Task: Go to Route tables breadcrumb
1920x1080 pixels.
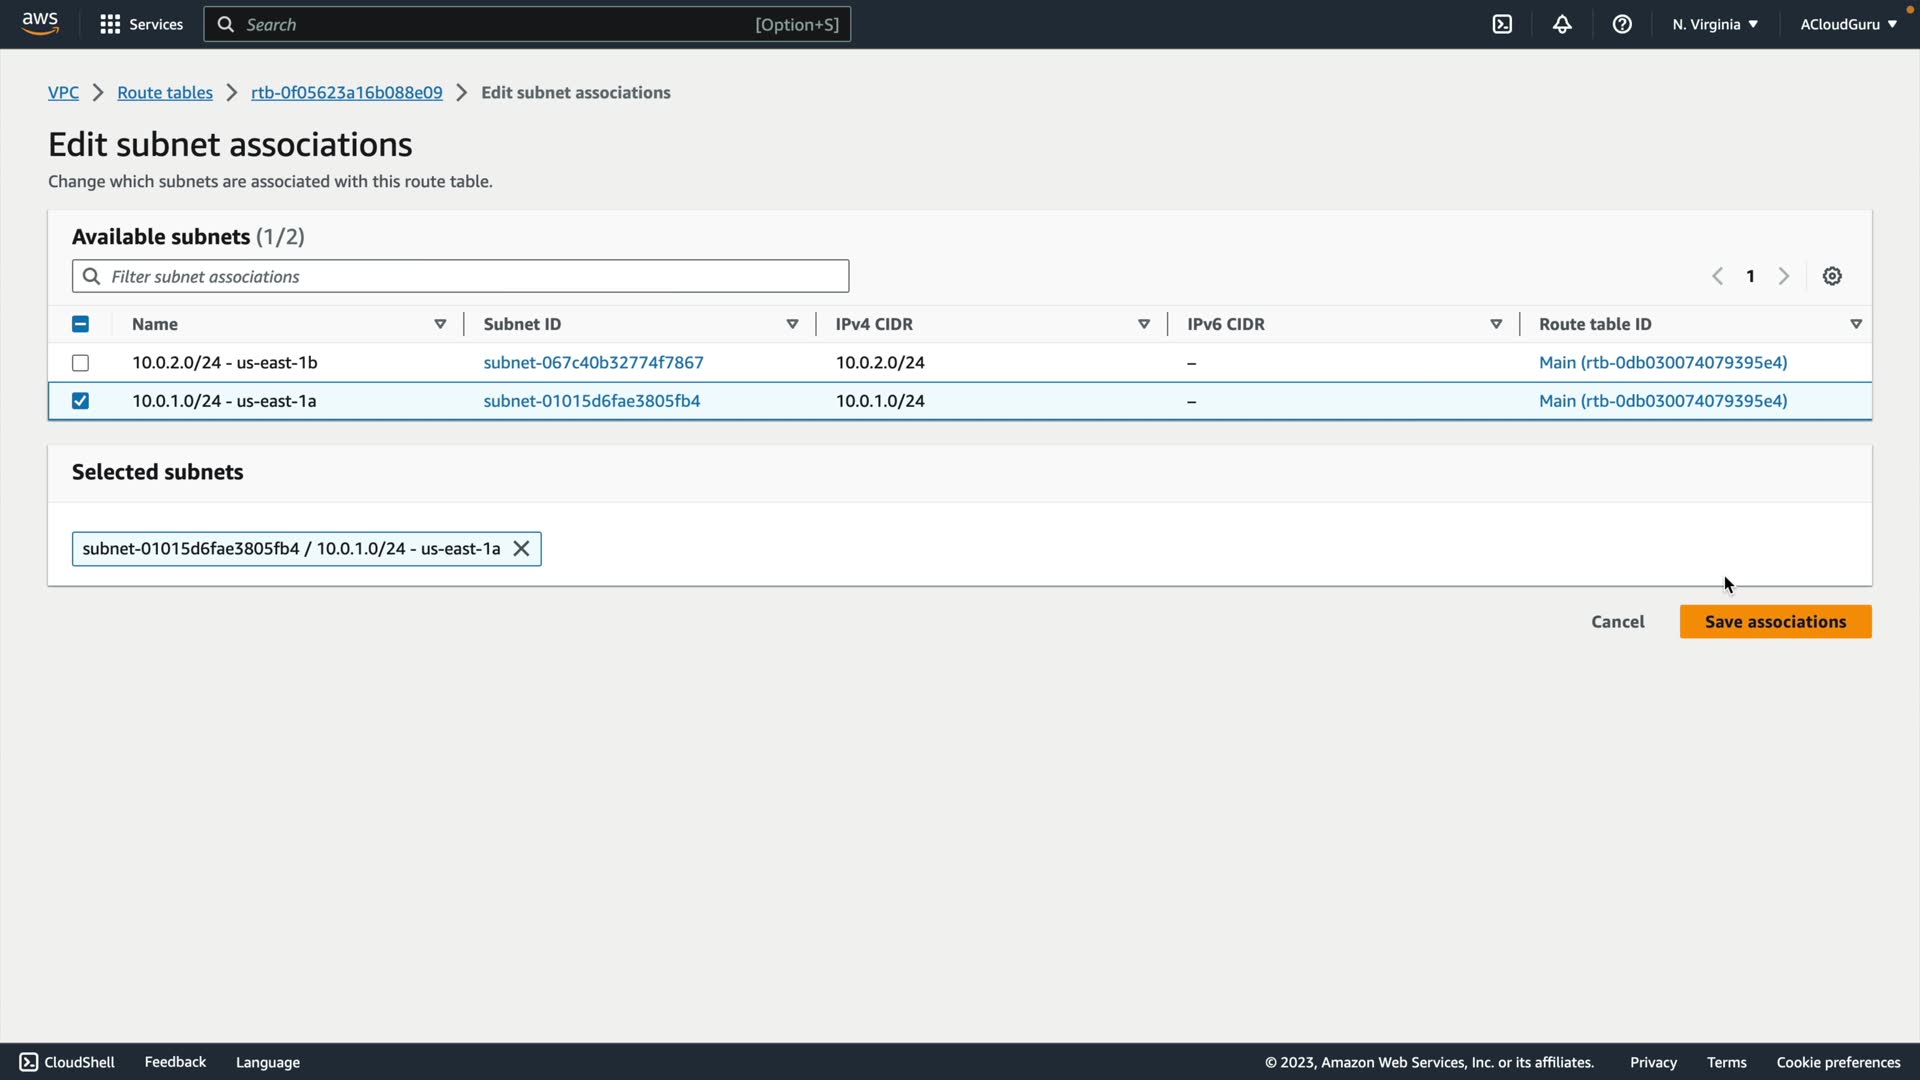Action: tap(165, 92)
